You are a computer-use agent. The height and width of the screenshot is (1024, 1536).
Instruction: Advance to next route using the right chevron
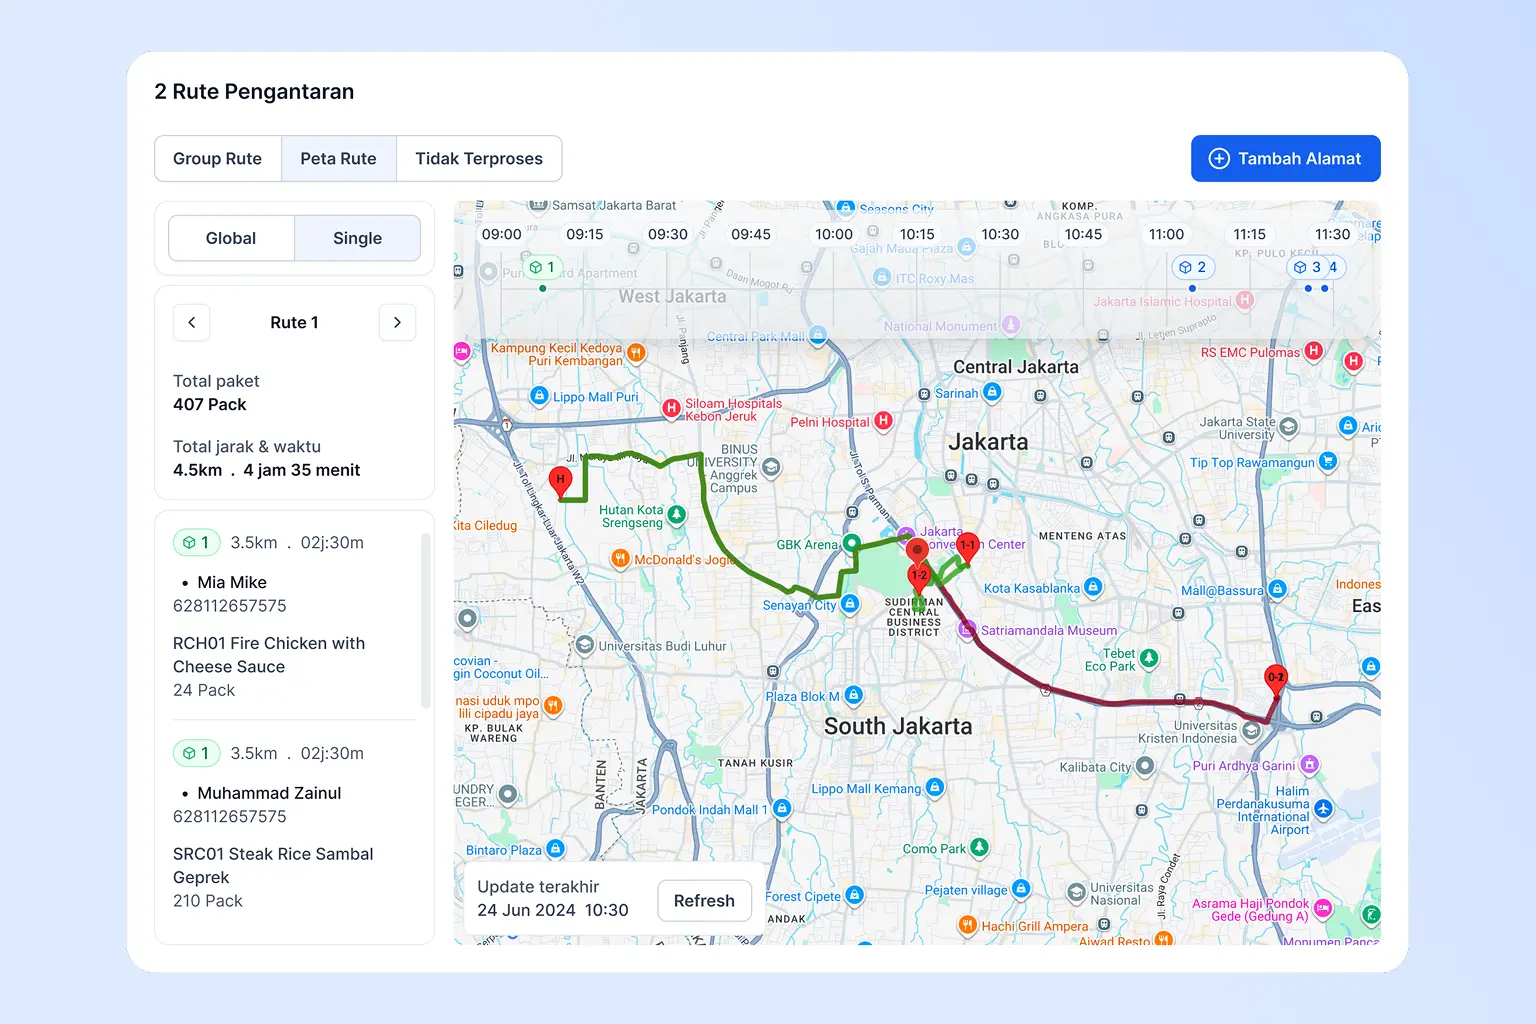click(397, 322)
